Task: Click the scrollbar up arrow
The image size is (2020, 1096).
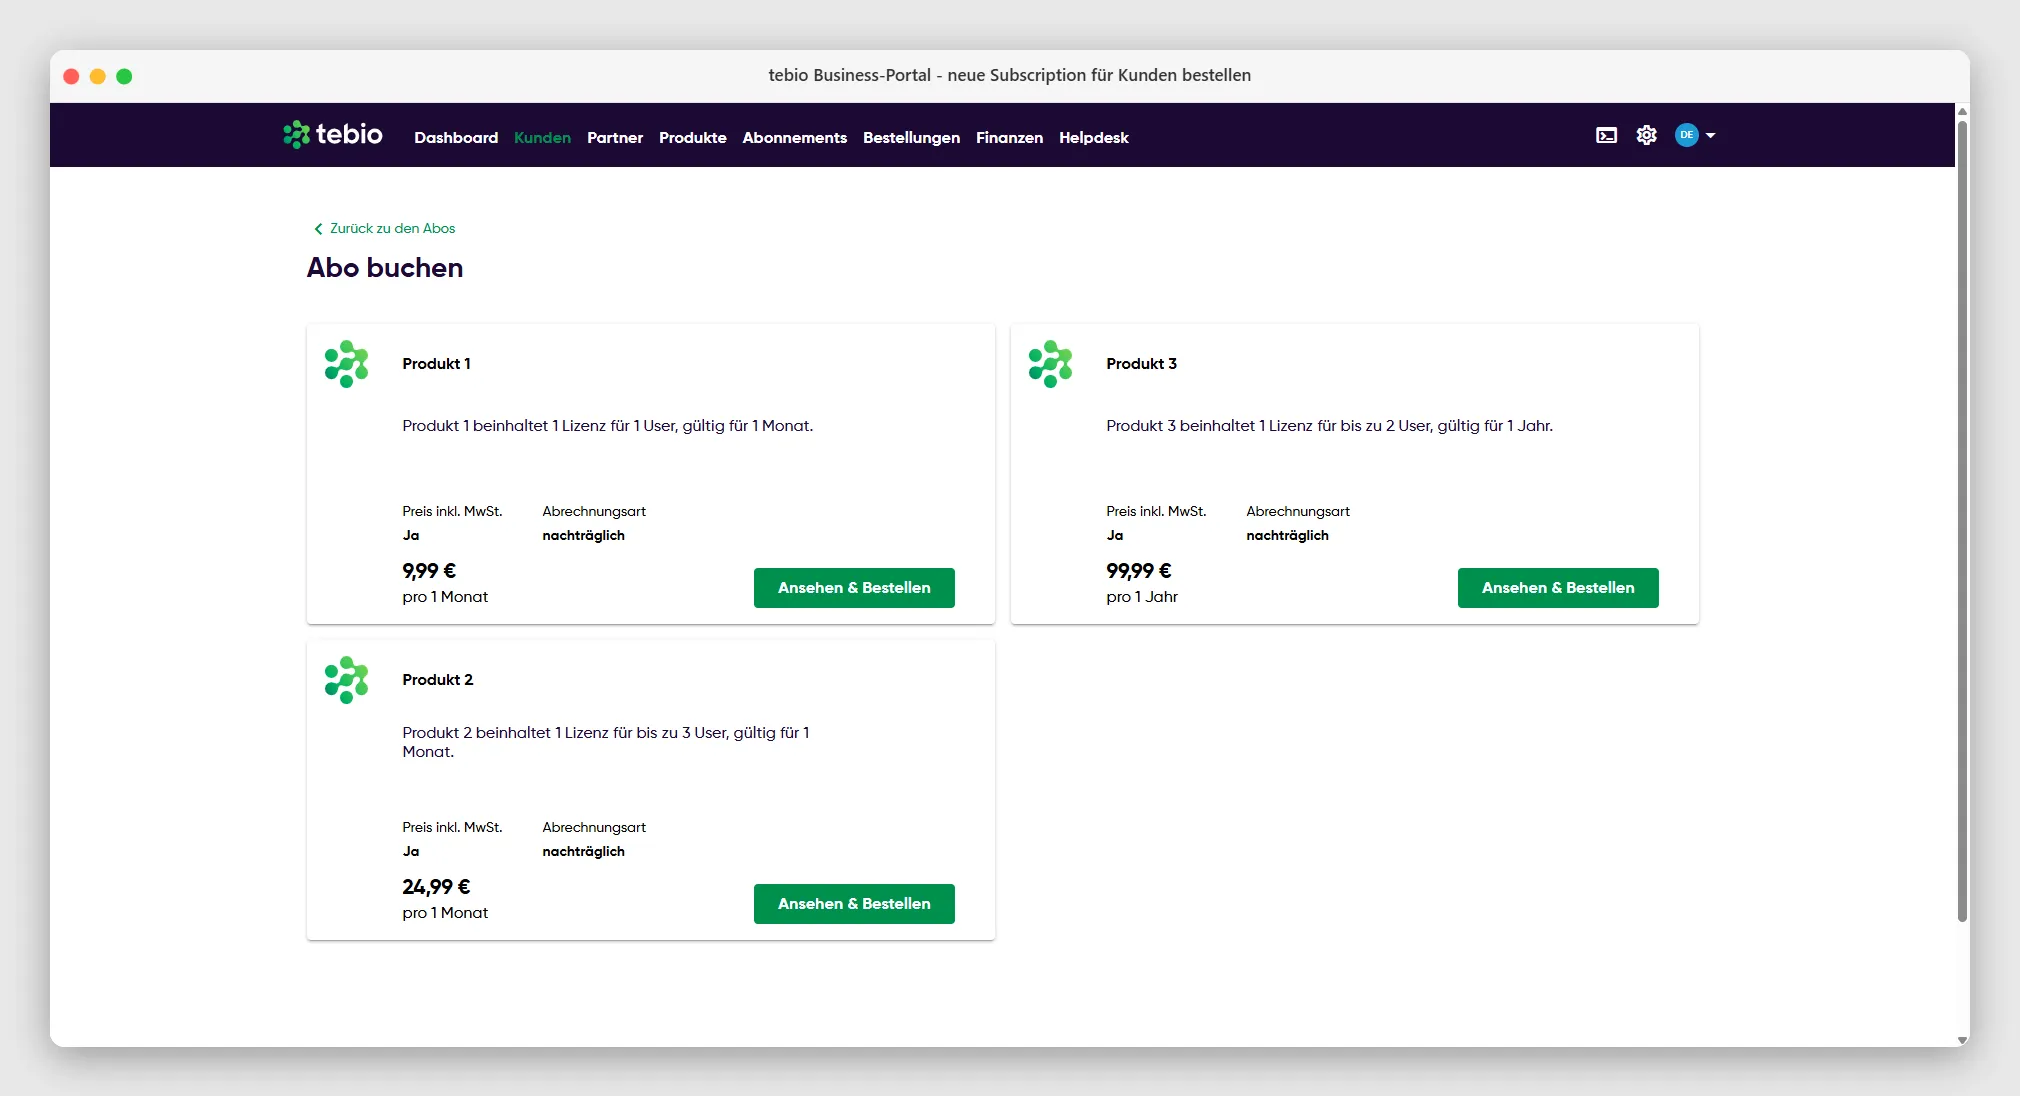Action: pyautogui.click(x=1962, y=111)
